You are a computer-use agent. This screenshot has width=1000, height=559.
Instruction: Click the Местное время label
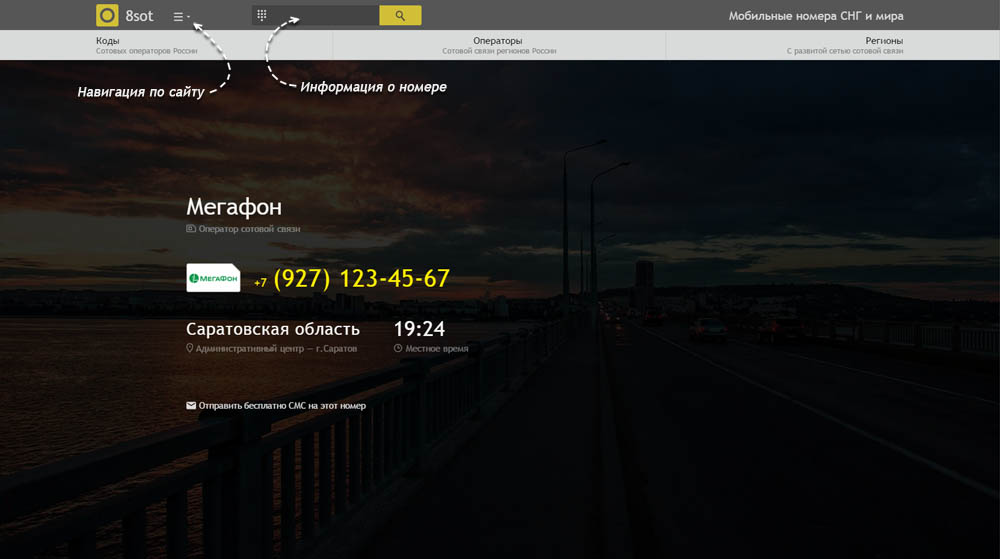437,349
